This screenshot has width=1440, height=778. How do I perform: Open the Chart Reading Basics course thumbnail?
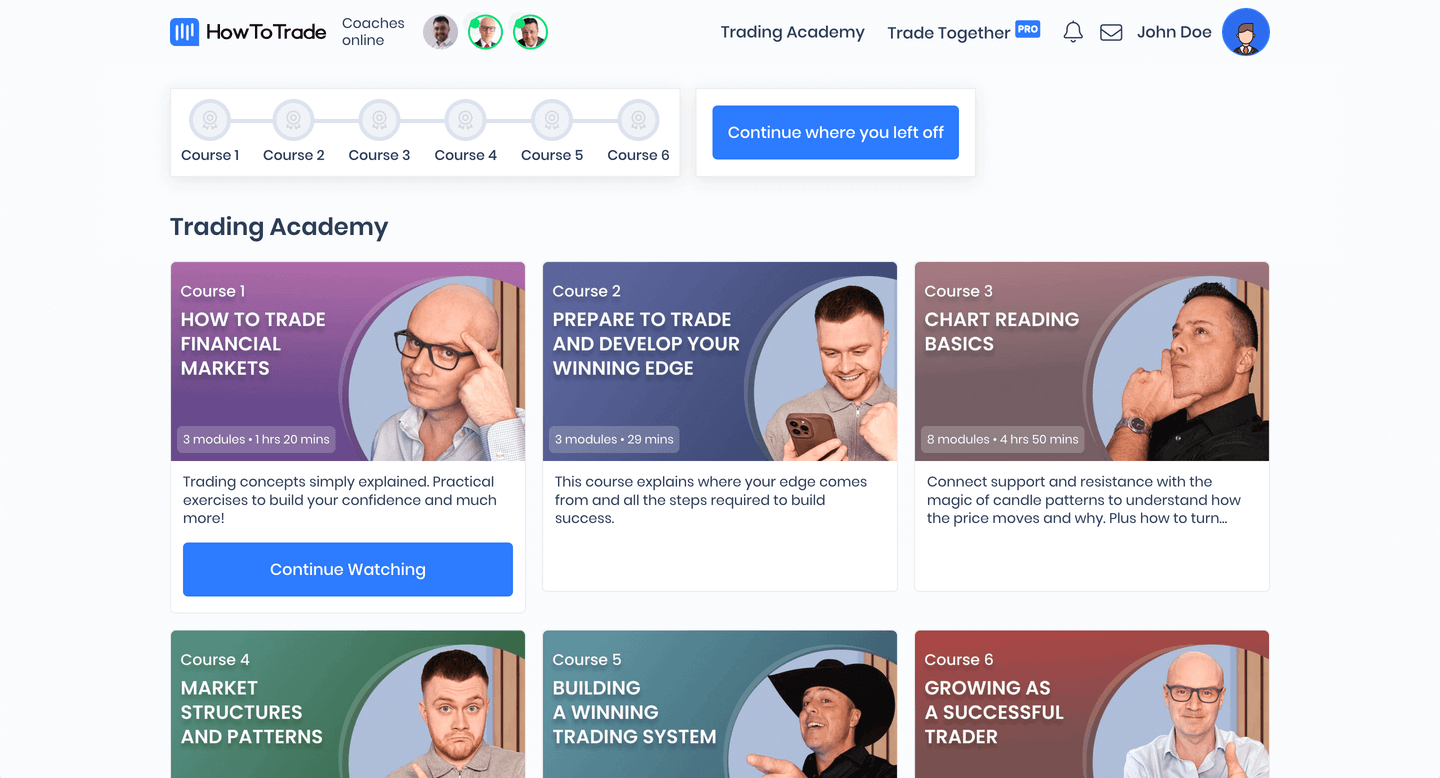click(1092, 361)
